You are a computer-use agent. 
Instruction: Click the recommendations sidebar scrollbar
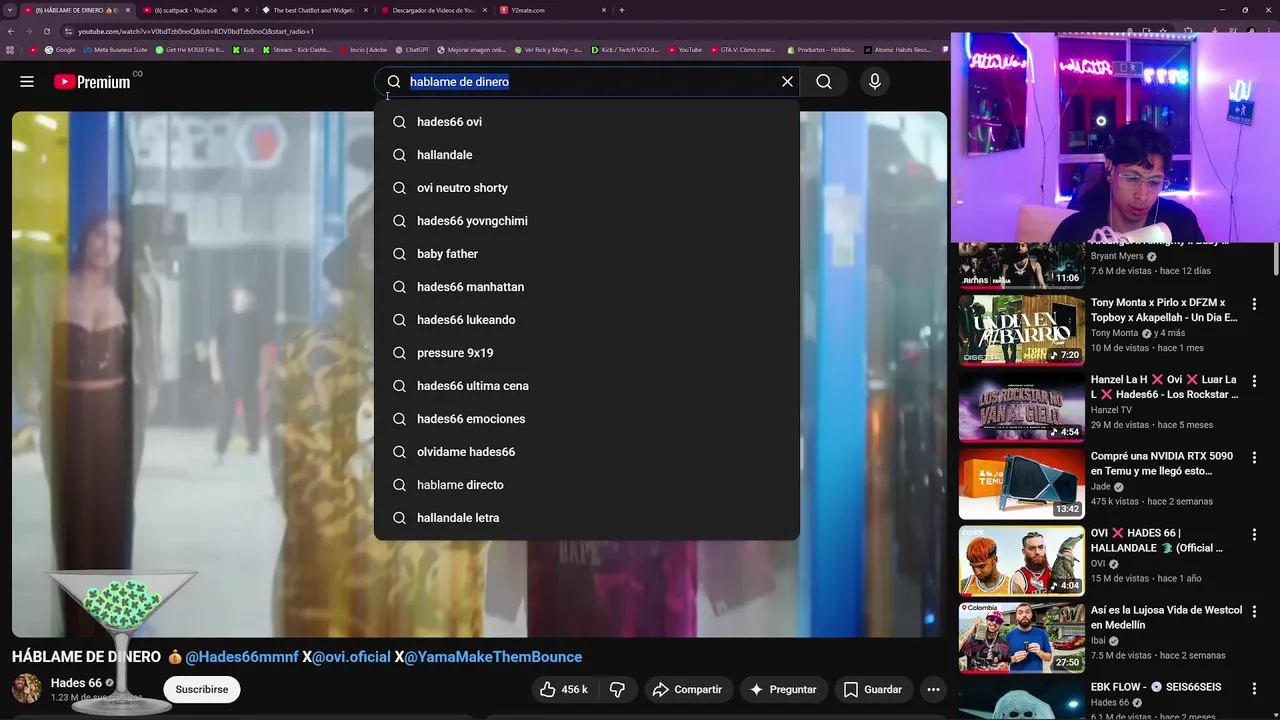[1275, 257]
